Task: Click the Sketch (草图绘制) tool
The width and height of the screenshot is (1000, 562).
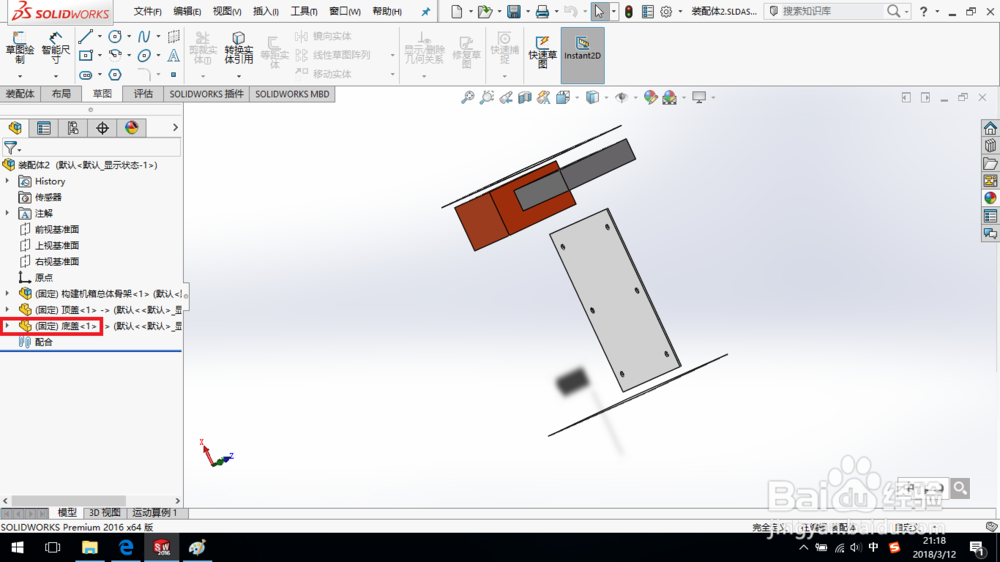Action: tap(20, 48)
